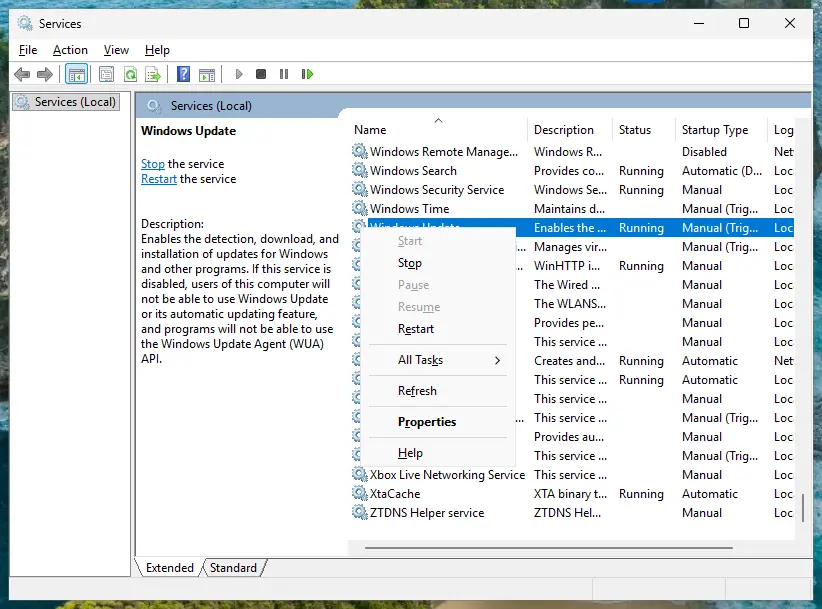Image resolution: width=822 pixels, height=609 pixels.
Task: Click 'XTA binary t...' description cell
Action: (570, 493)
